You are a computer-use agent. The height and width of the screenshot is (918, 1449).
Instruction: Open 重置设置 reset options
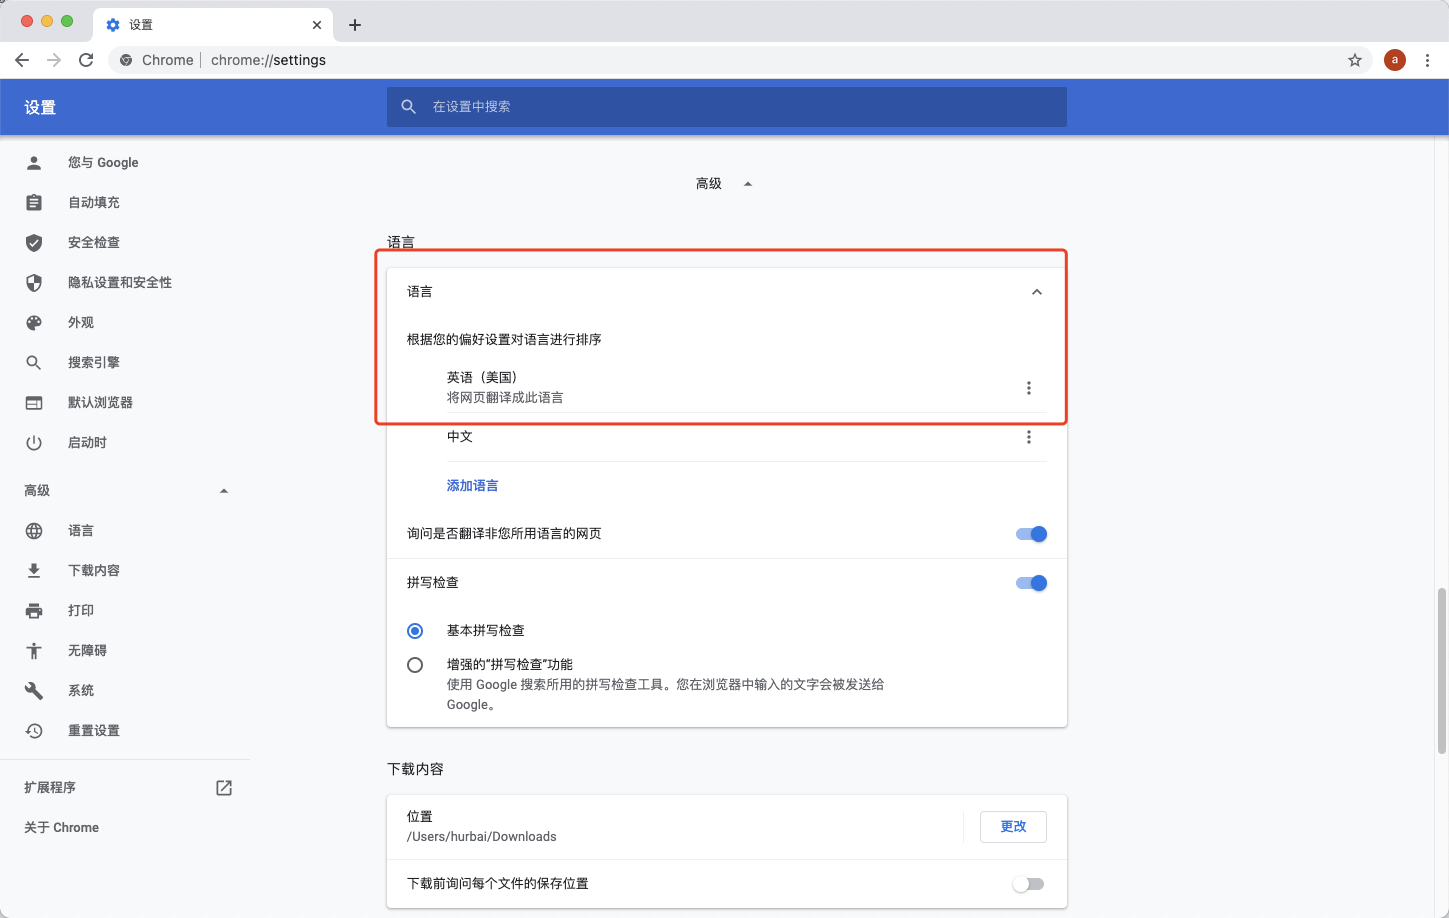(95, 730)
